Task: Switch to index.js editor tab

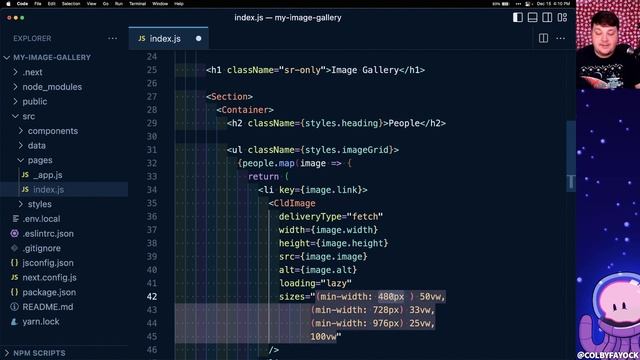Action: point(168,38)
